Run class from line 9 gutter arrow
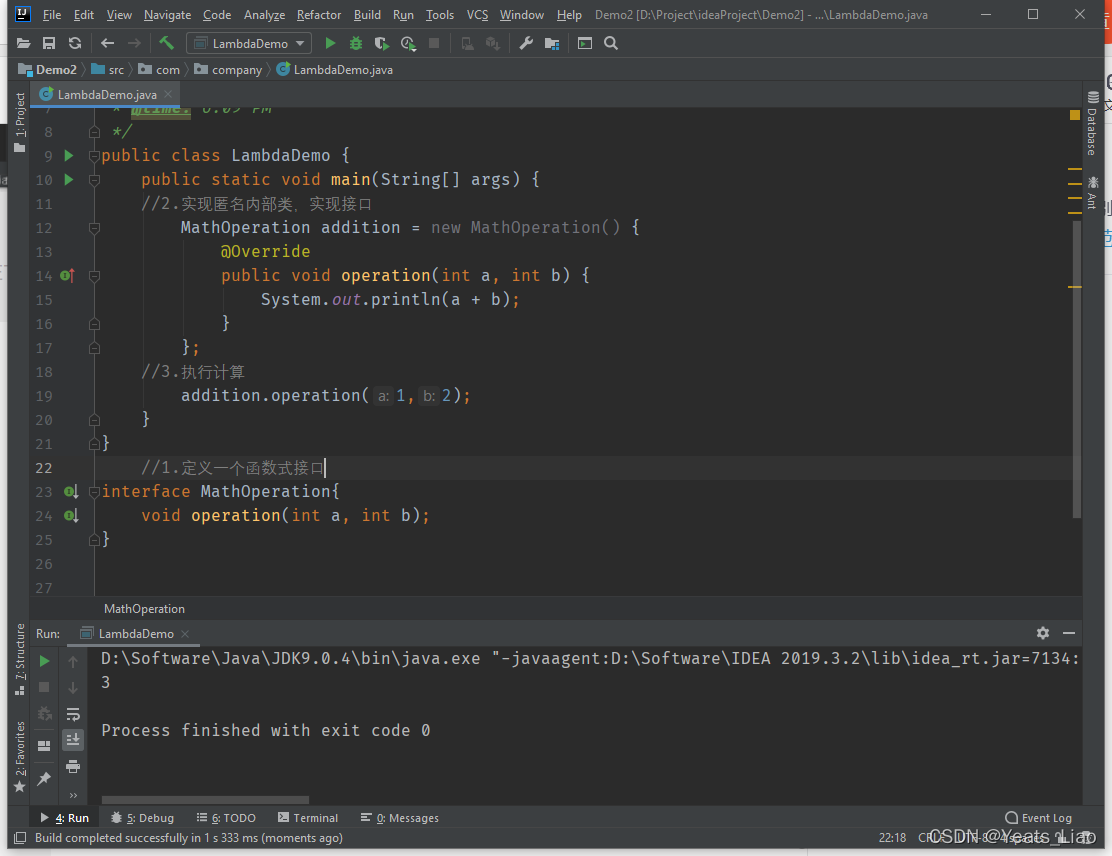This screenshot has width=1112, height=856. (x=69, y=155)
